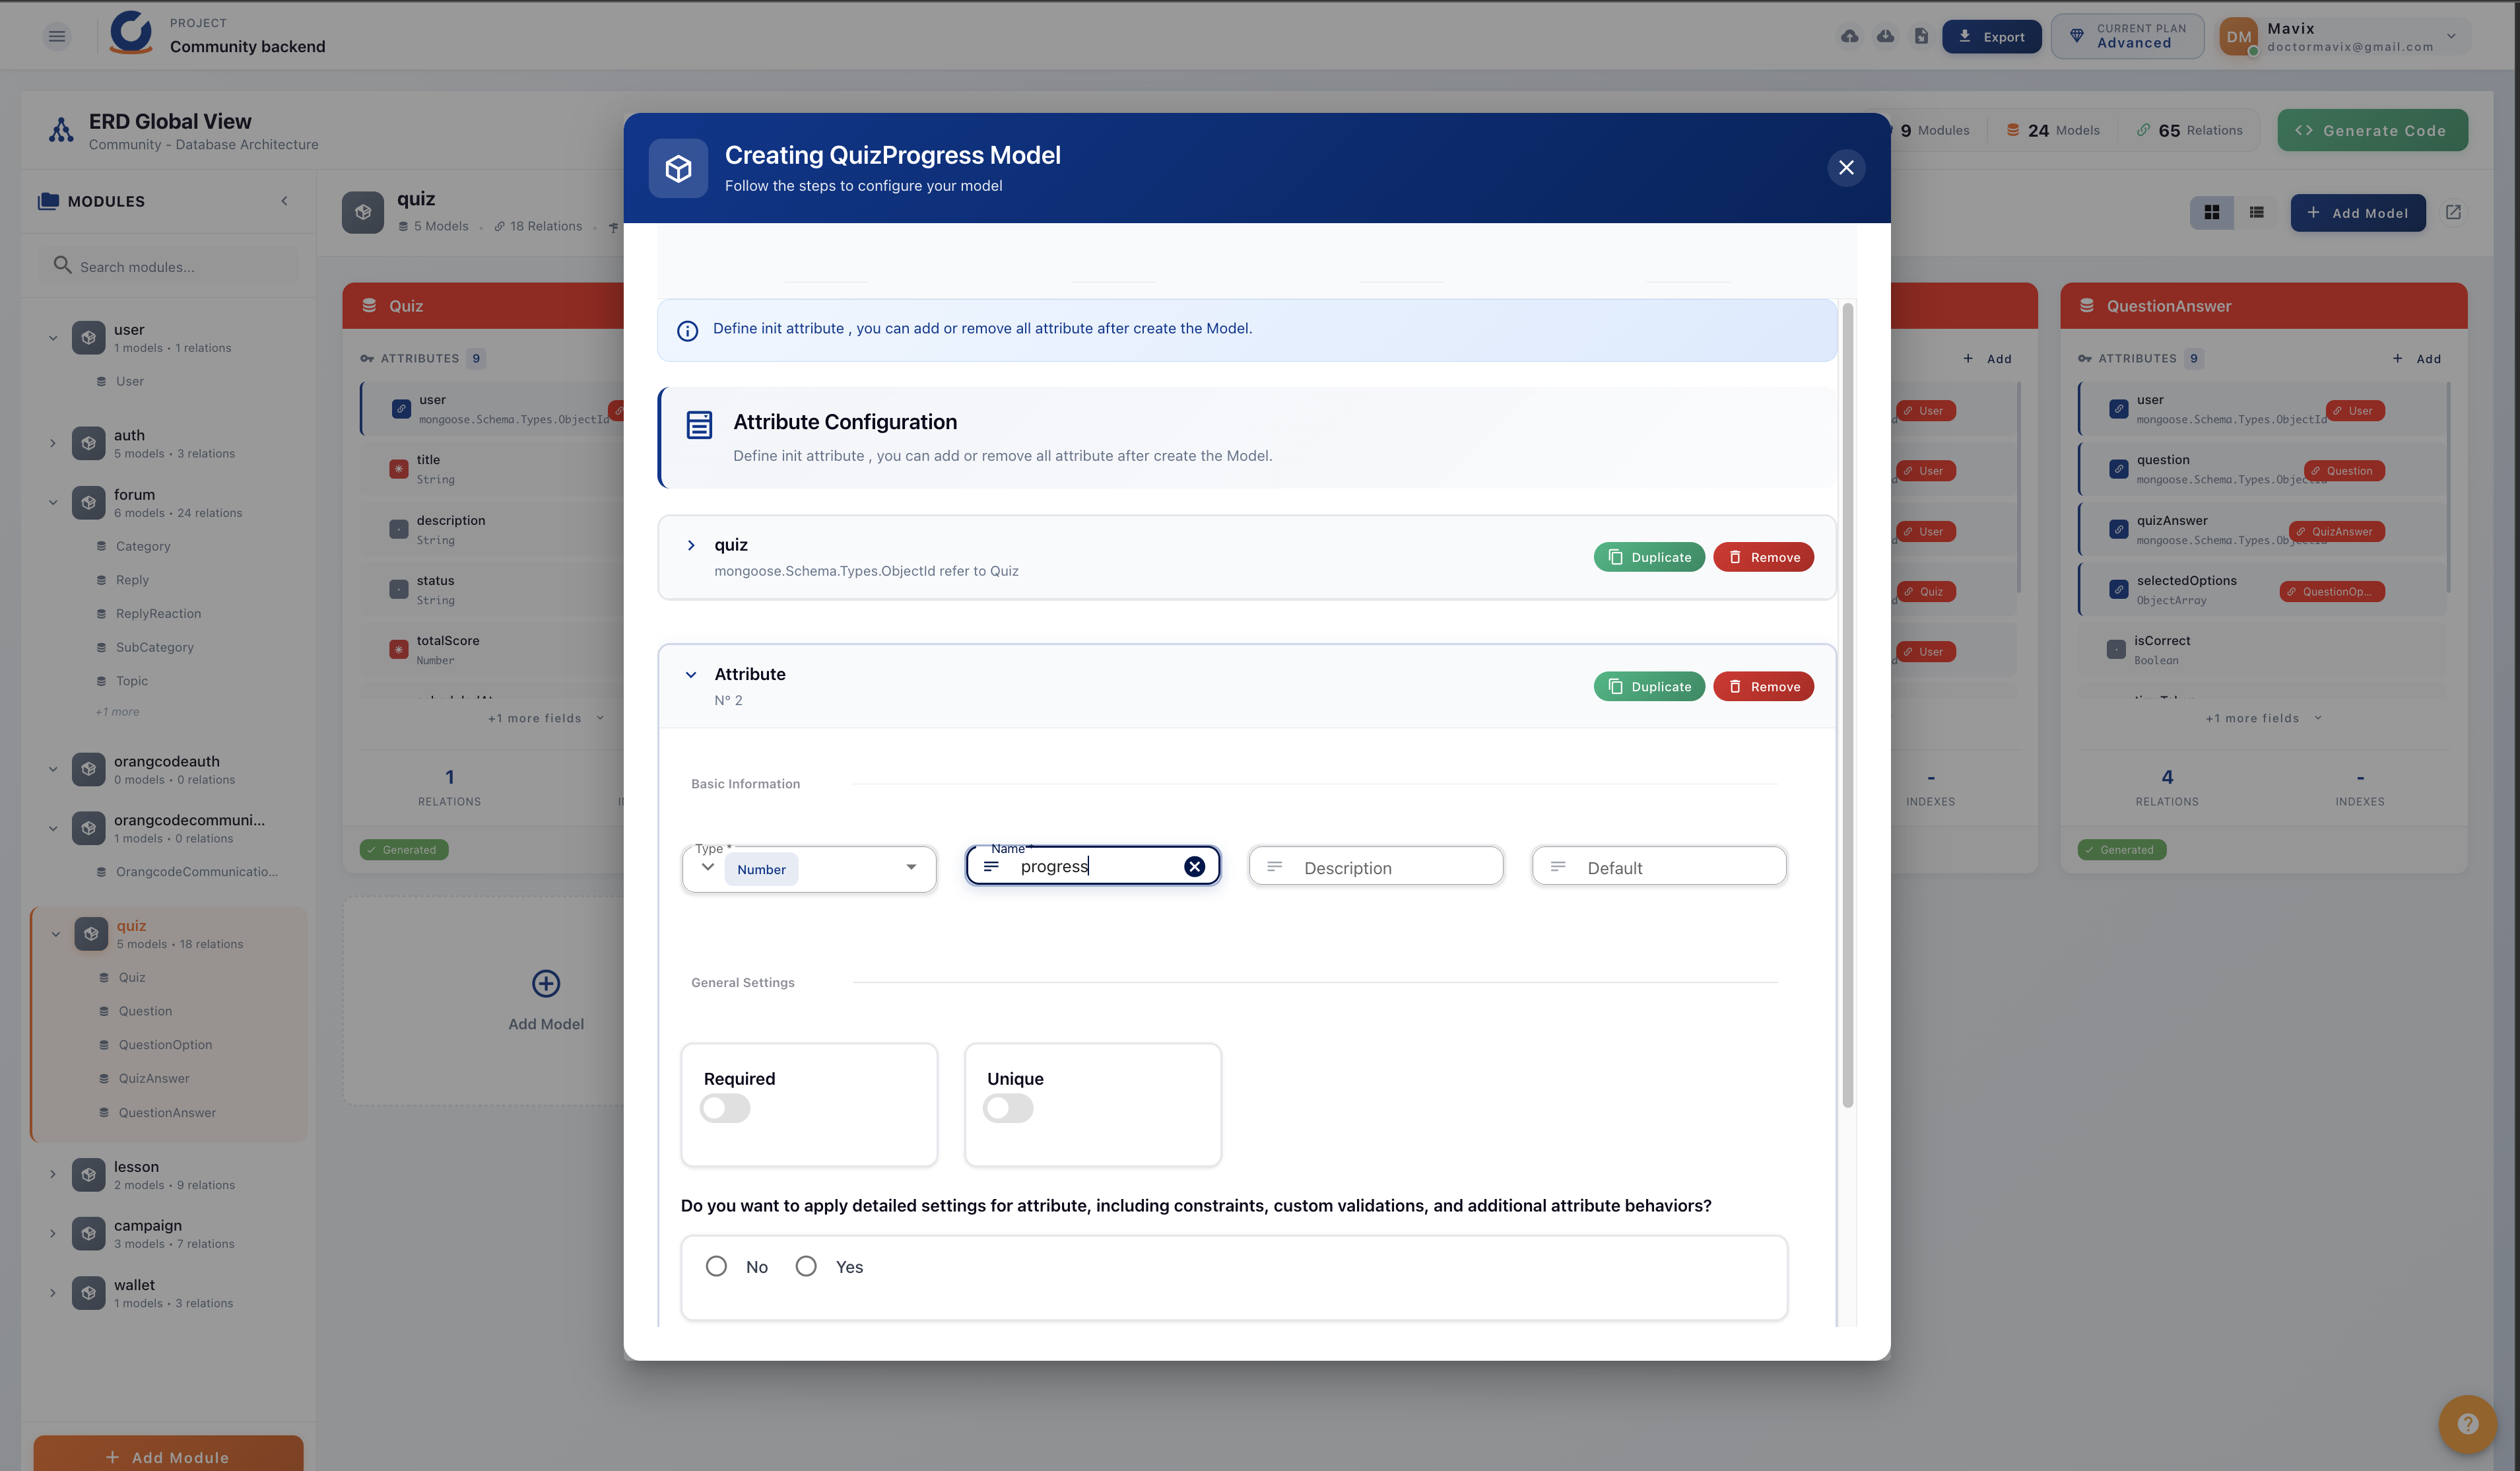Click the Export download icon
Screen dimensions: 2520x1471
(x=1965, y=36)
